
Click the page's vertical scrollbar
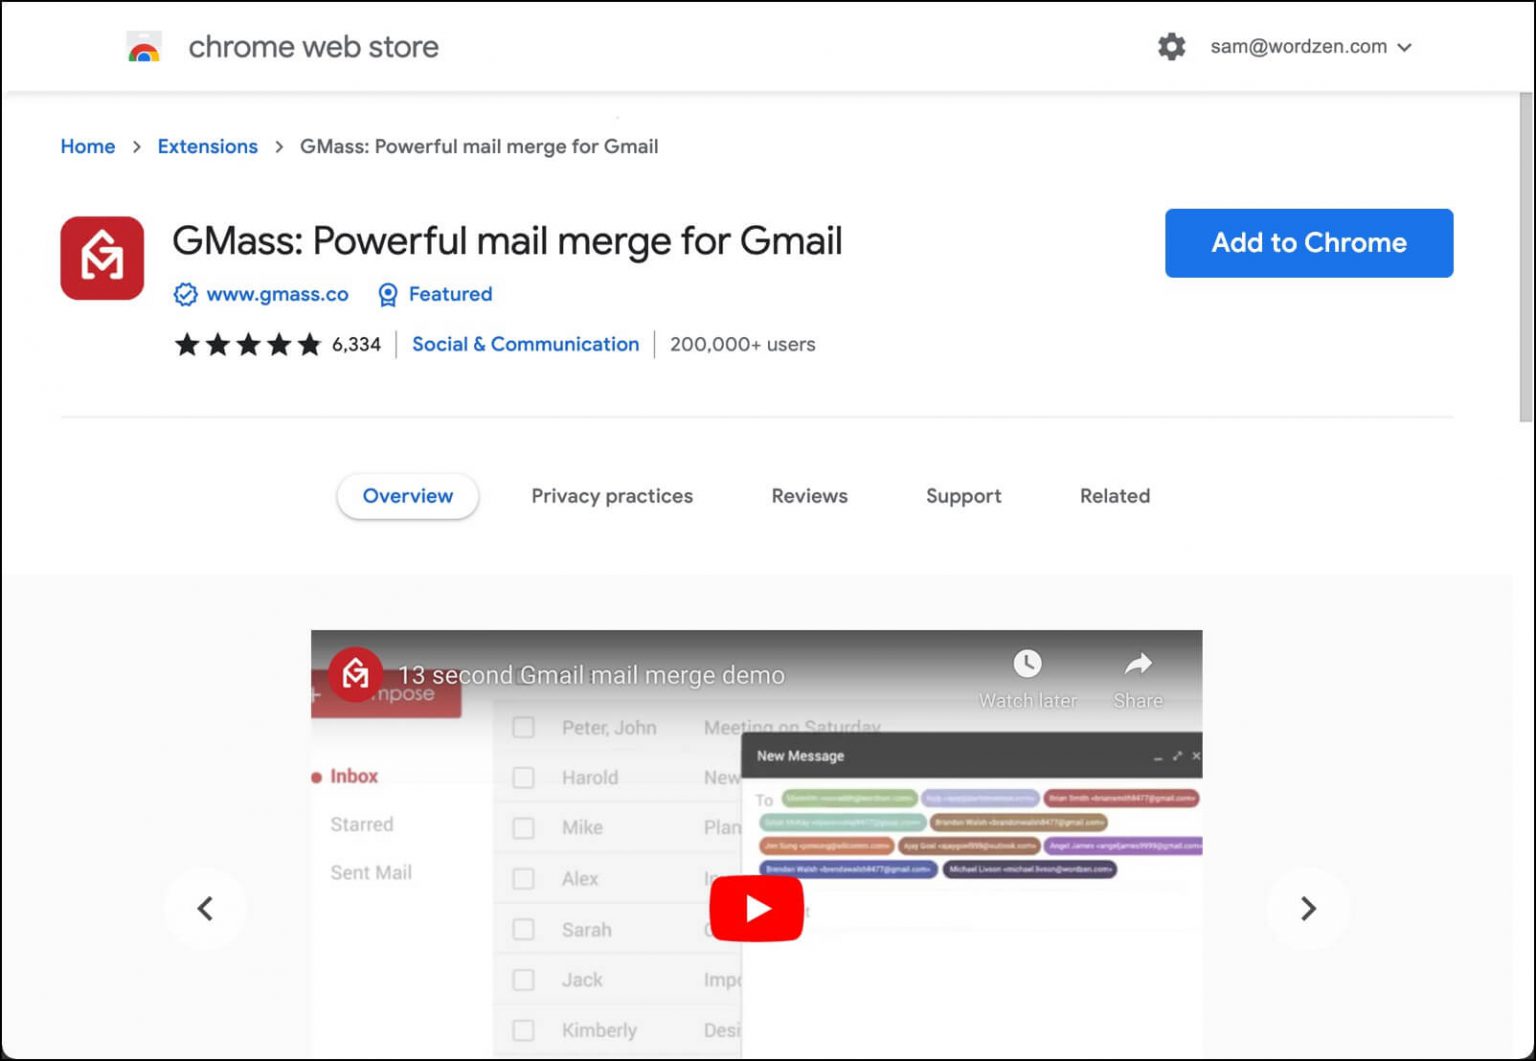pyautogui.click(x=1525, y=260)
